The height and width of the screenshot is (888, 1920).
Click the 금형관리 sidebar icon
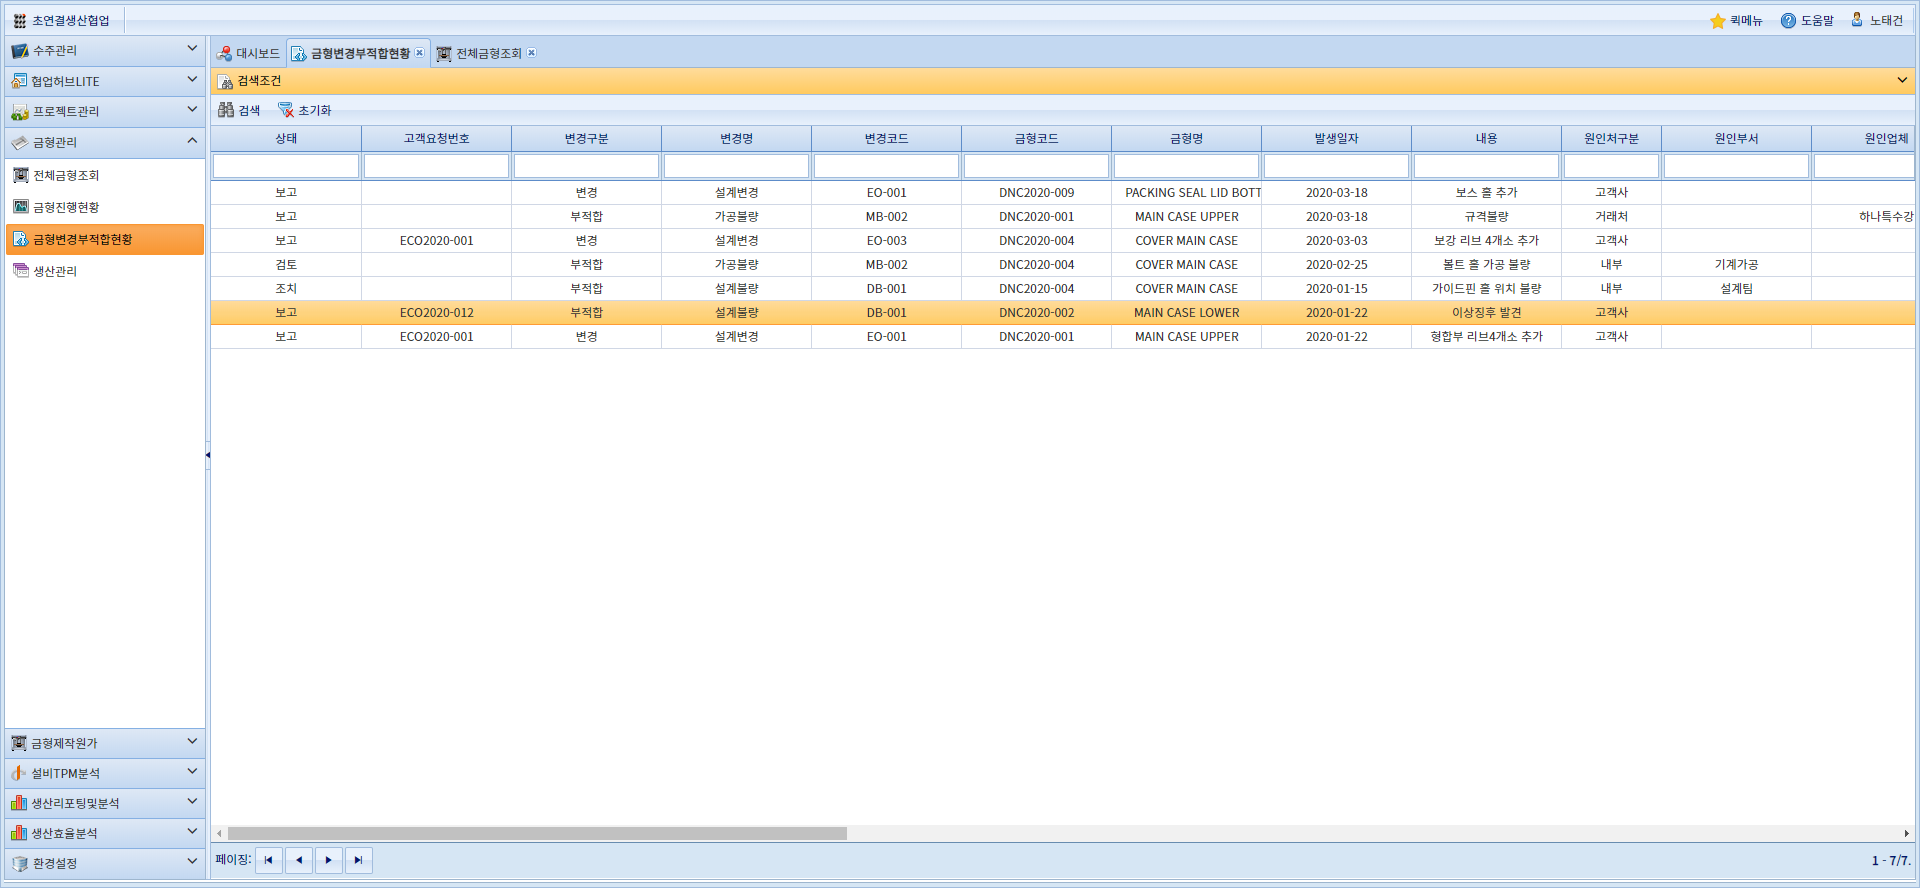[x=19, y=143]
